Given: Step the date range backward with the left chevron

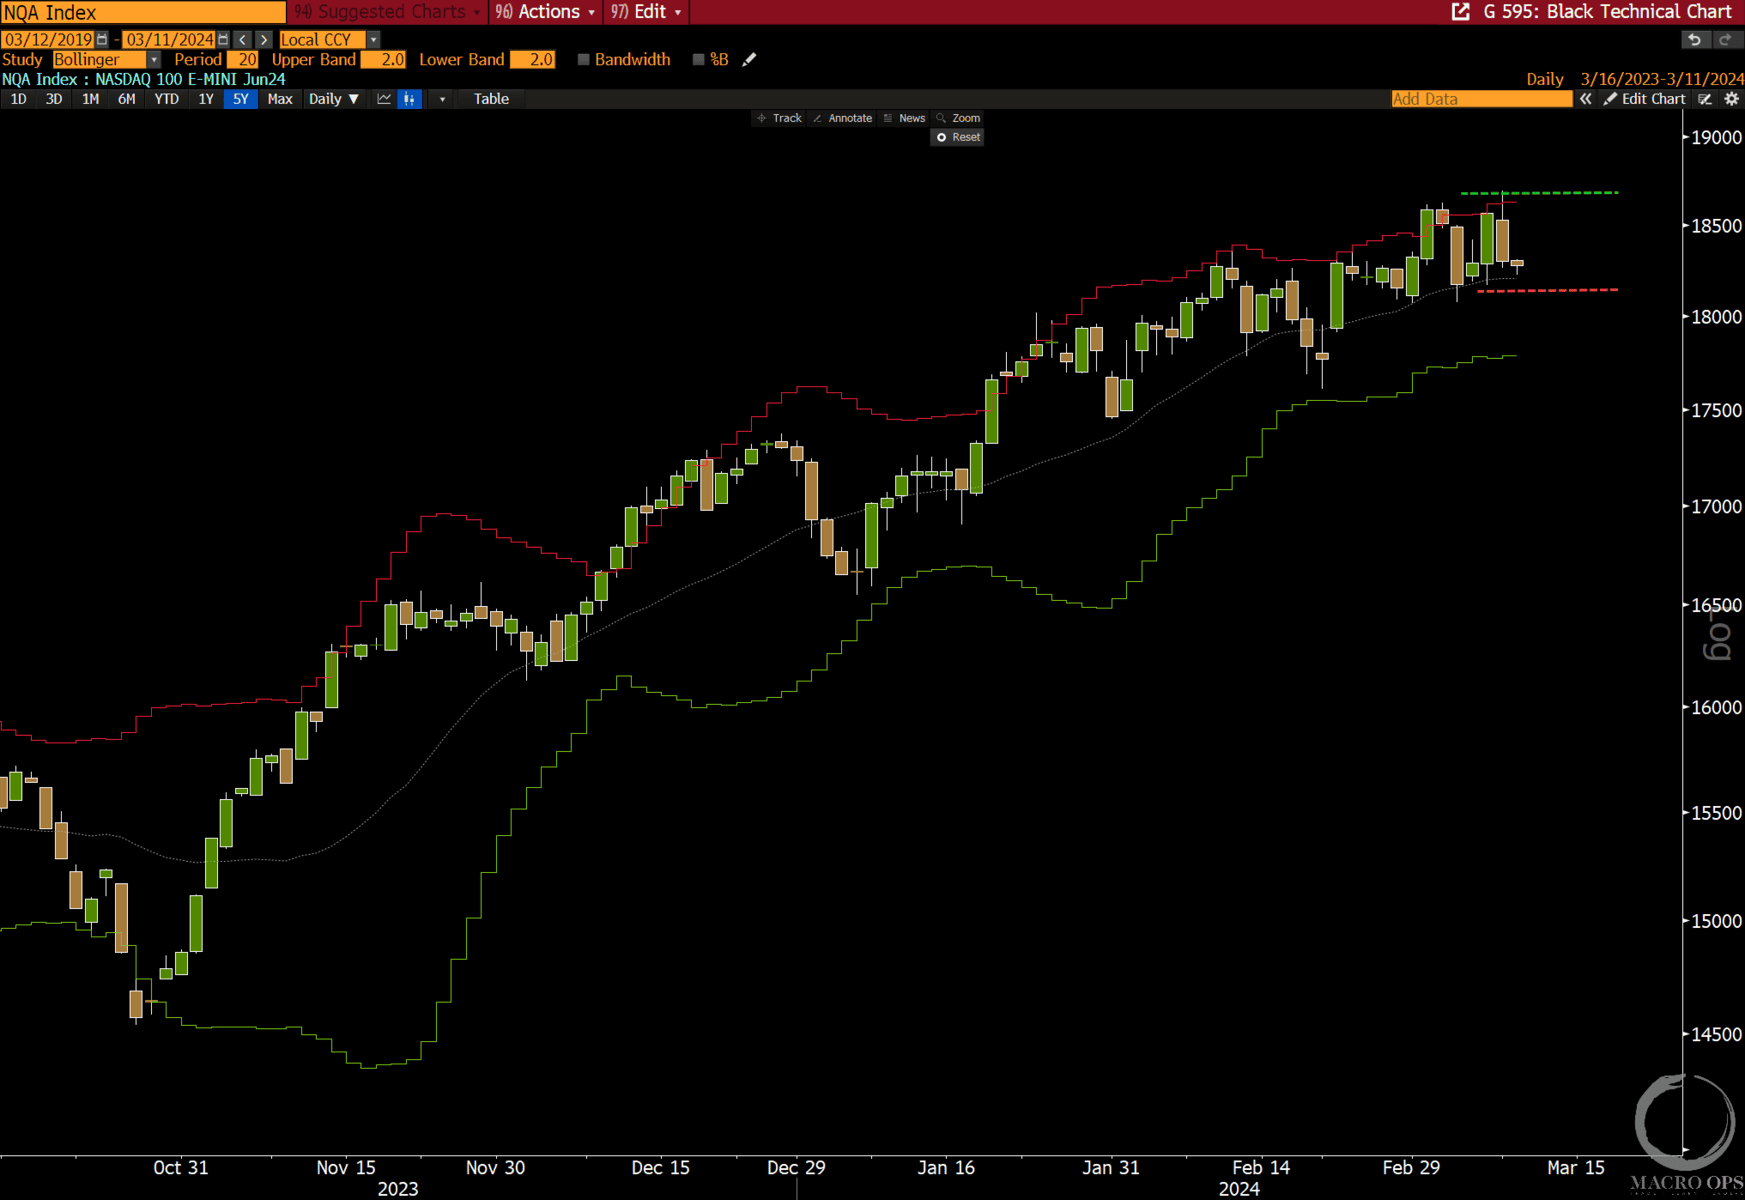Looking at the screenshot, I should (243, 39).
